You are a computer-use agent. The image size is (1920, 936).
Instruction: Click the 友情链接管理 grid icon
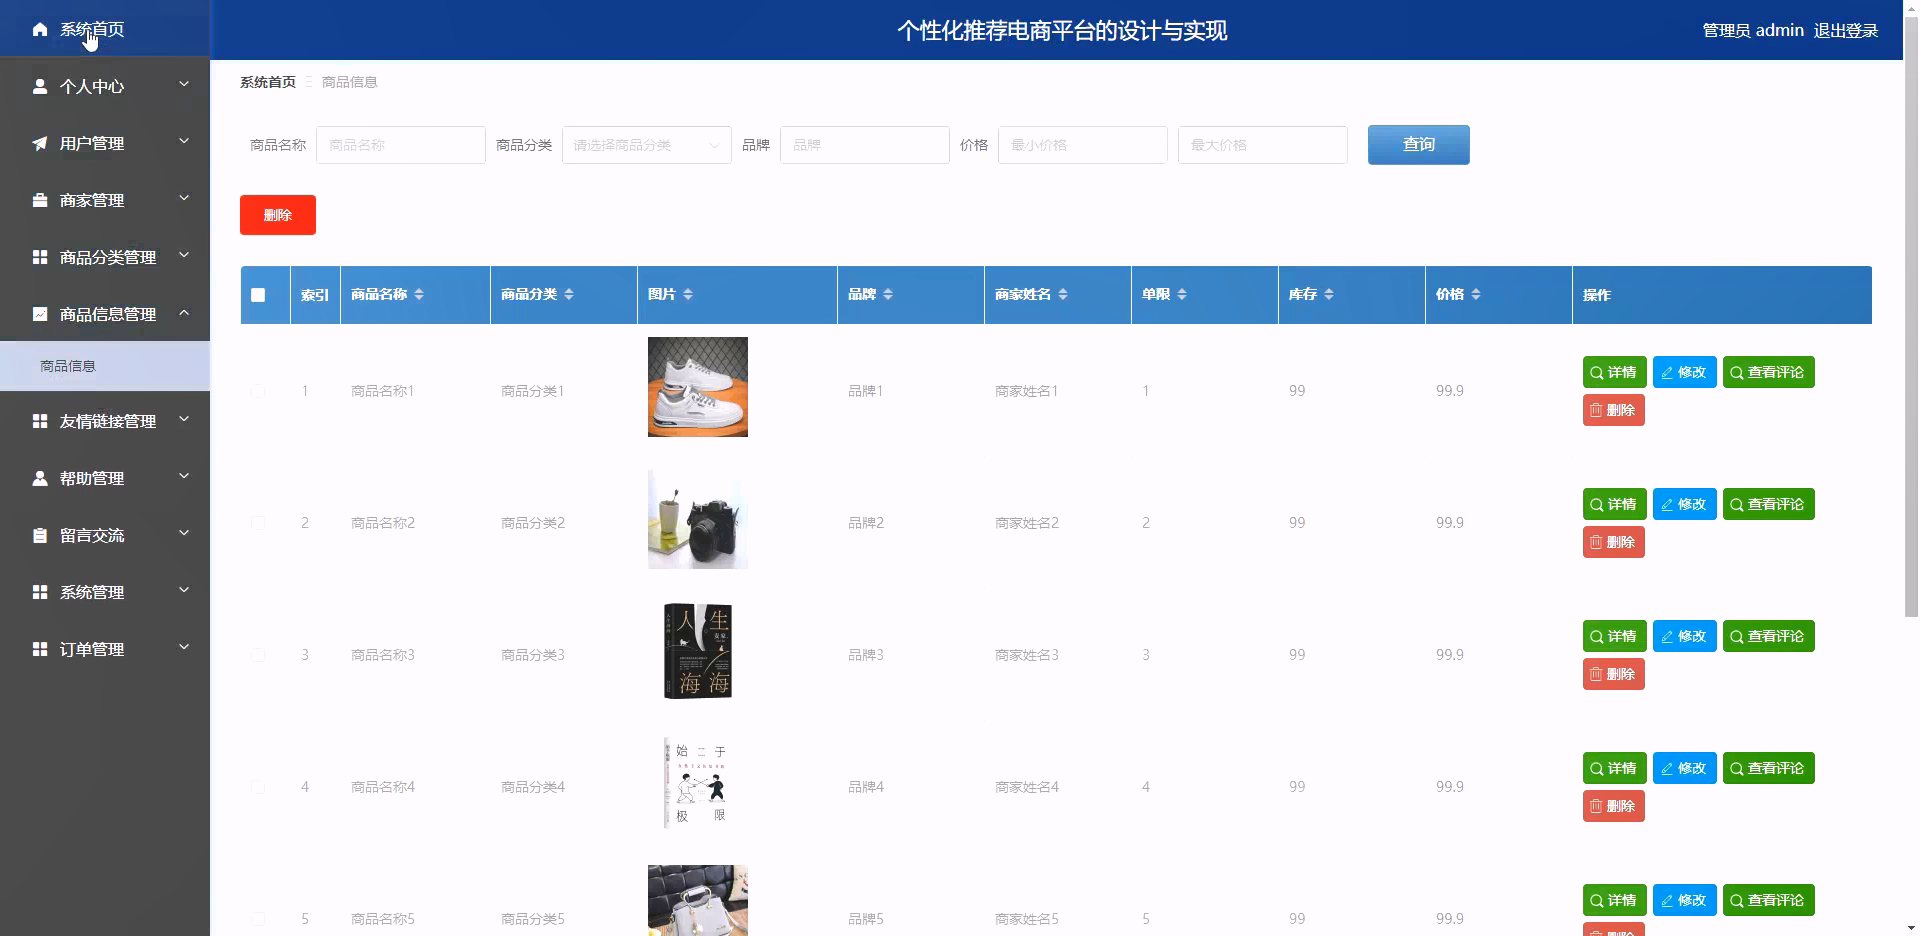click(40, 422)
